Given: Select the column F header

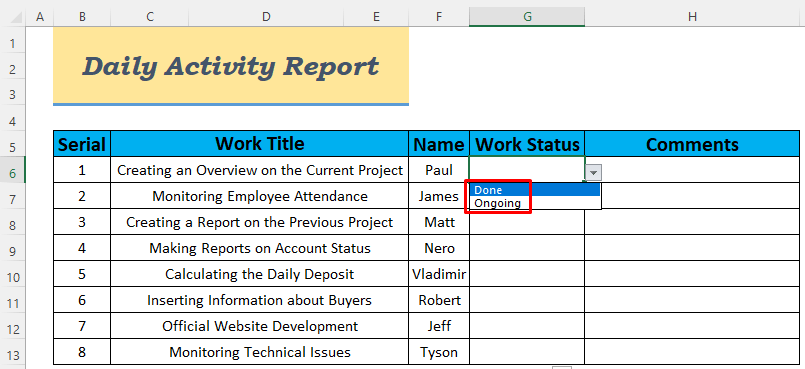Looking at the screenshot, I should 438,17.
